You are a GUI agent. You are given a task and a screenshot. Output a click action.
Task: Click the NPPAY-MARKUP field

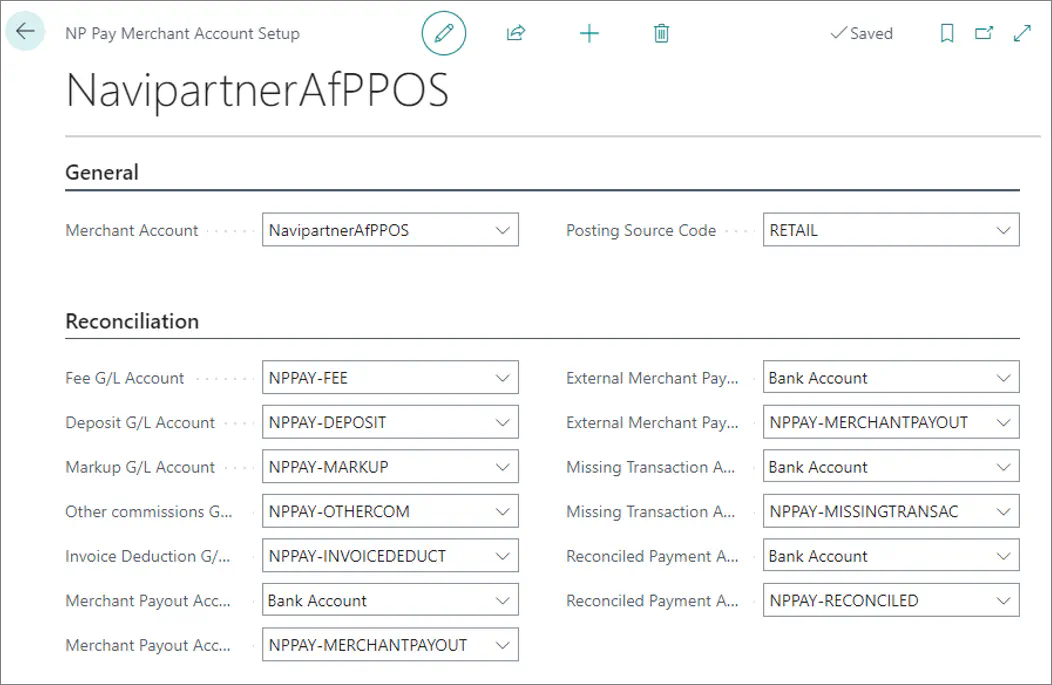click(390, 467)
